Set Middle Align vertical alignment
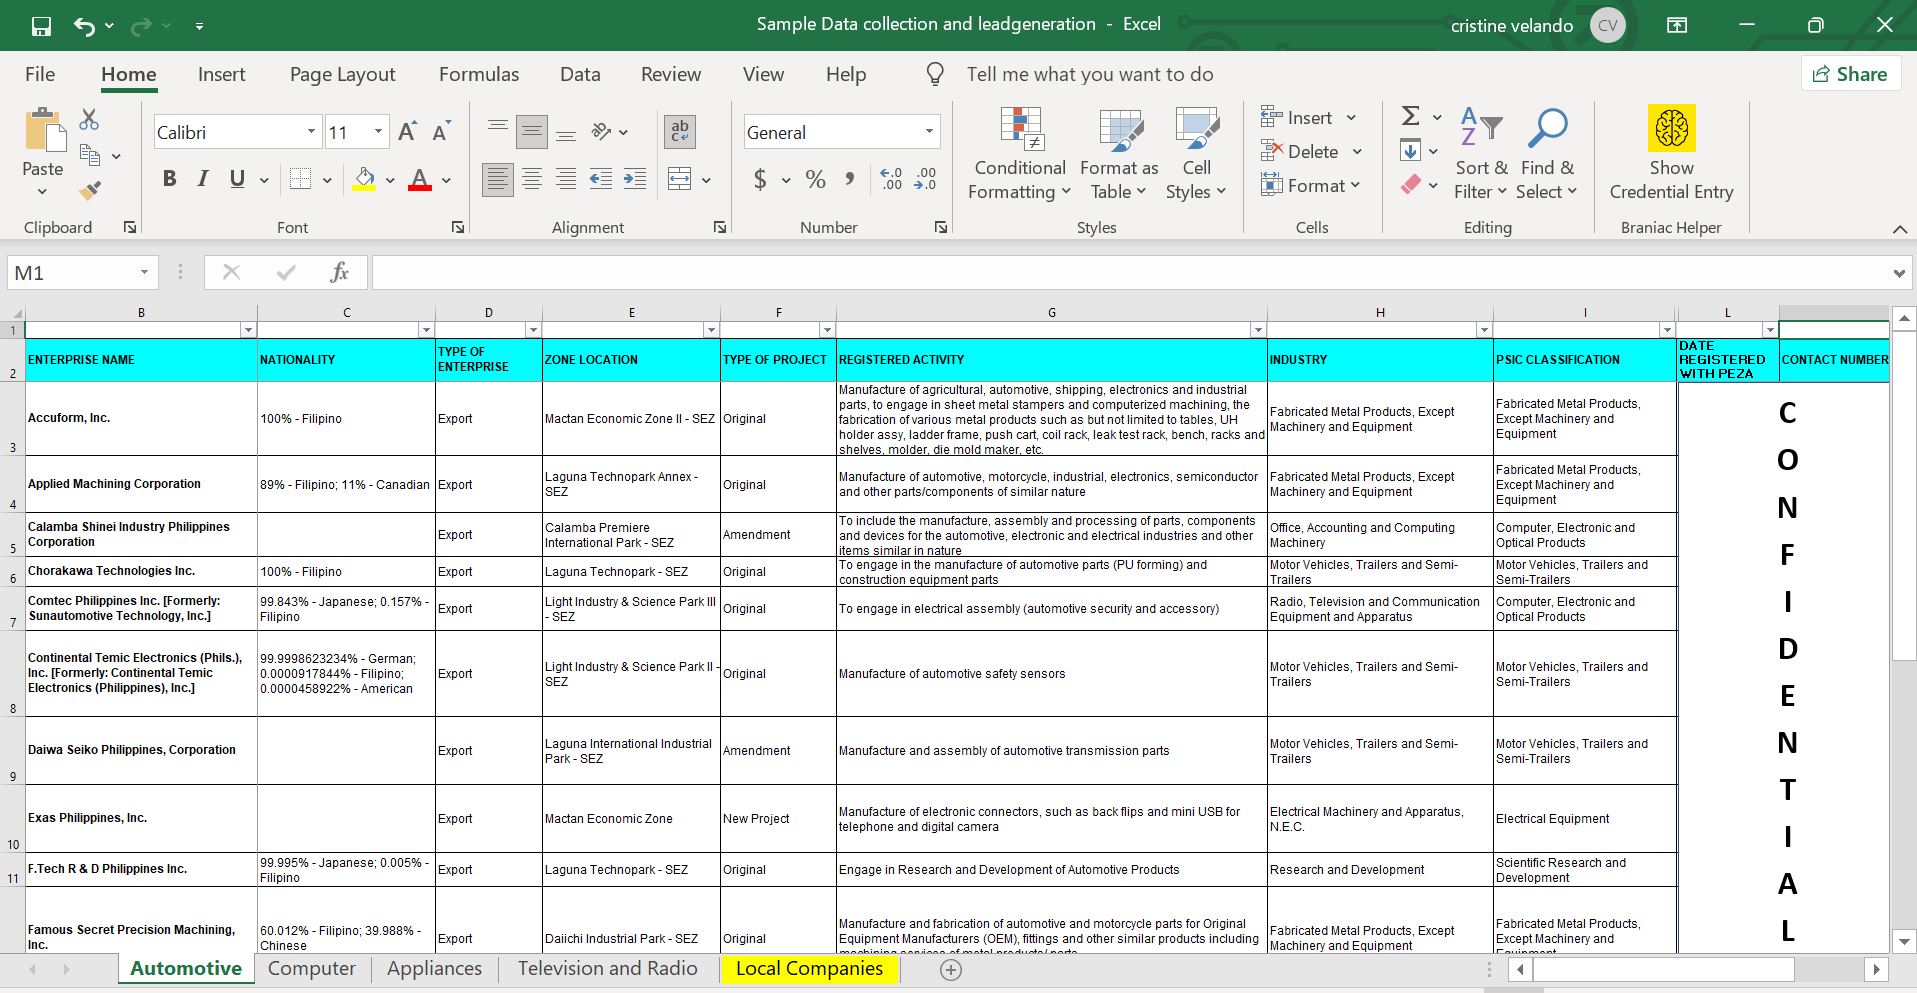 point(532,131)
